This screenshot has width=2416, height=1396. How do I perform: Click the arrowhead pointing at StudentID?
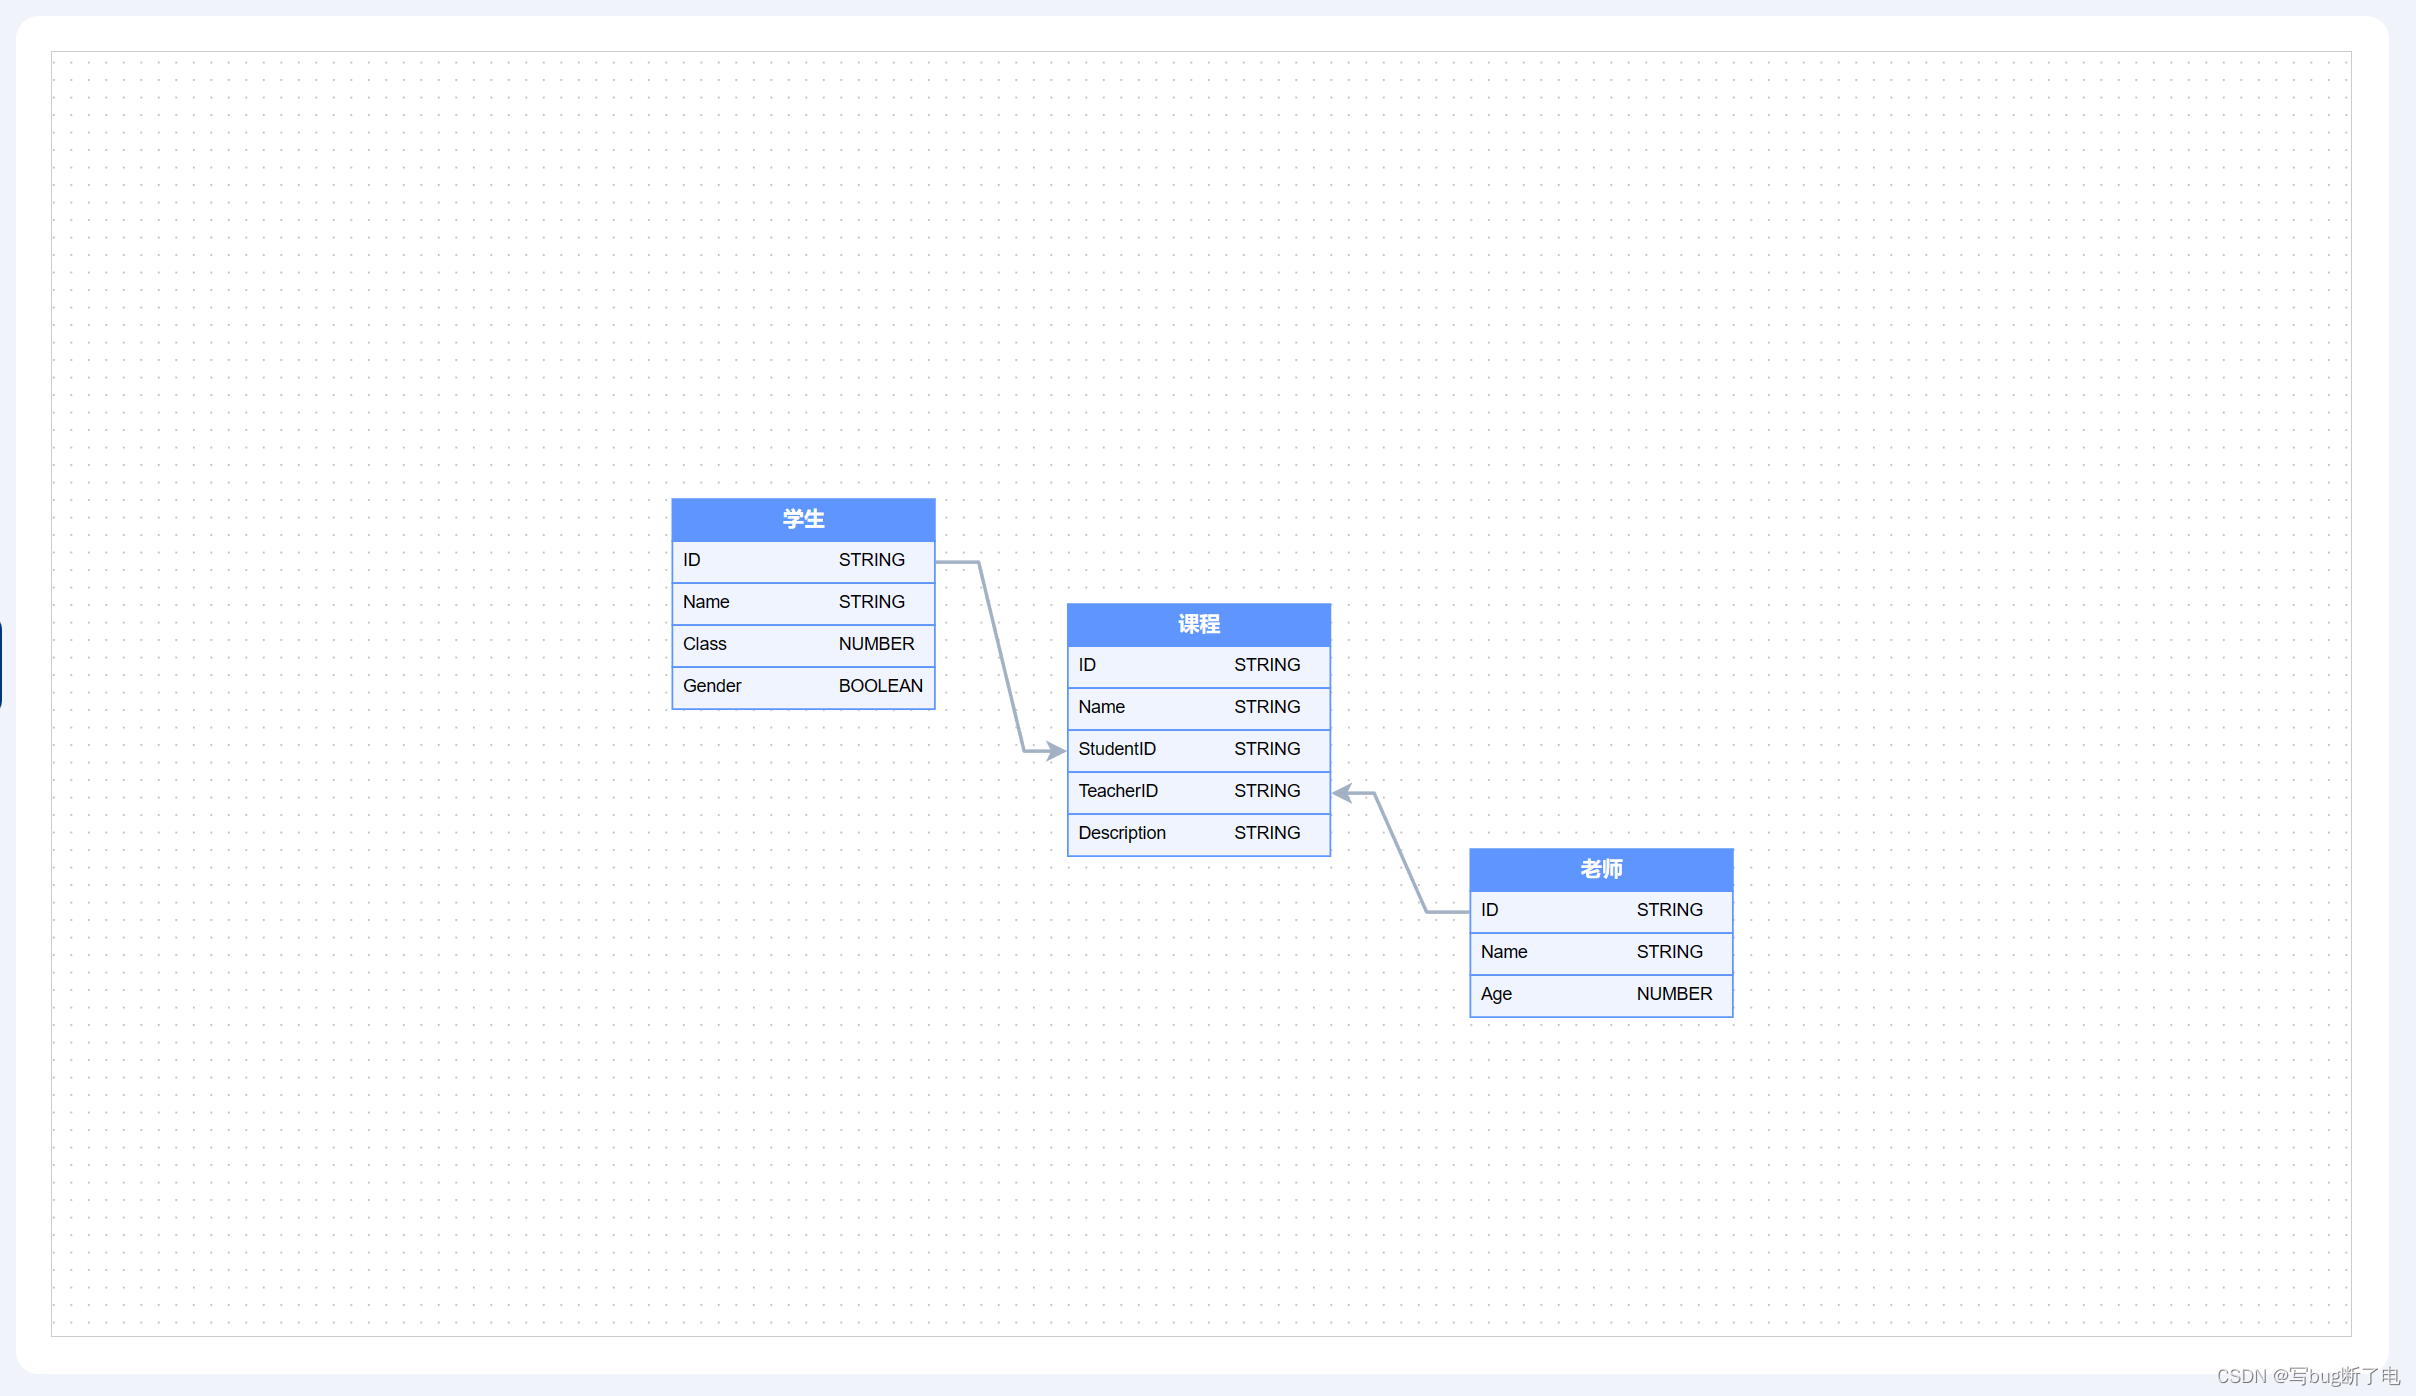click(x=1055, y=751)
